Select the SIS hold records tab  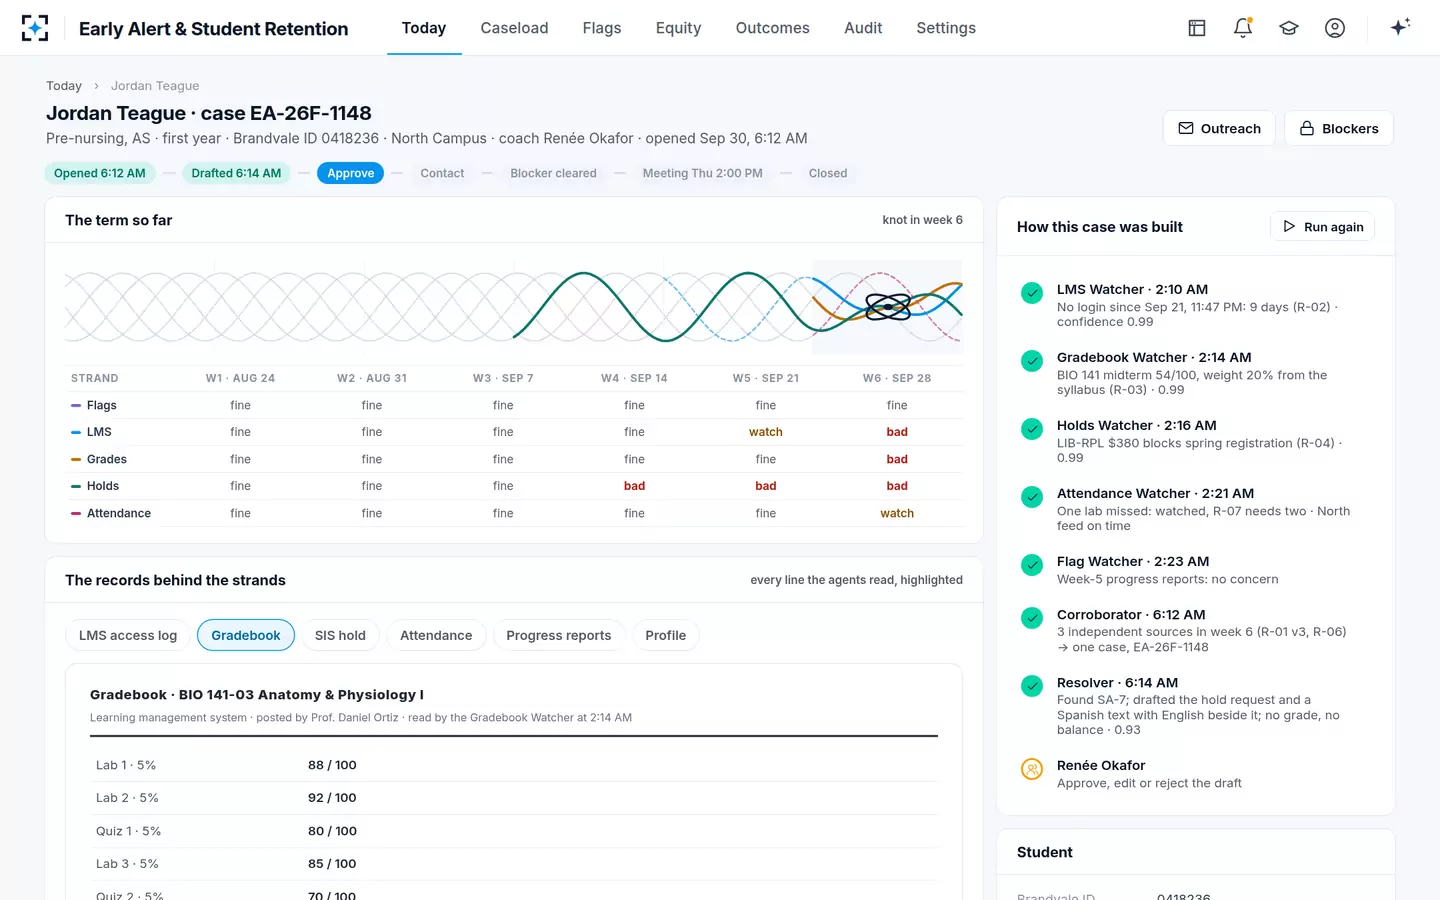[x=340, y=635]
